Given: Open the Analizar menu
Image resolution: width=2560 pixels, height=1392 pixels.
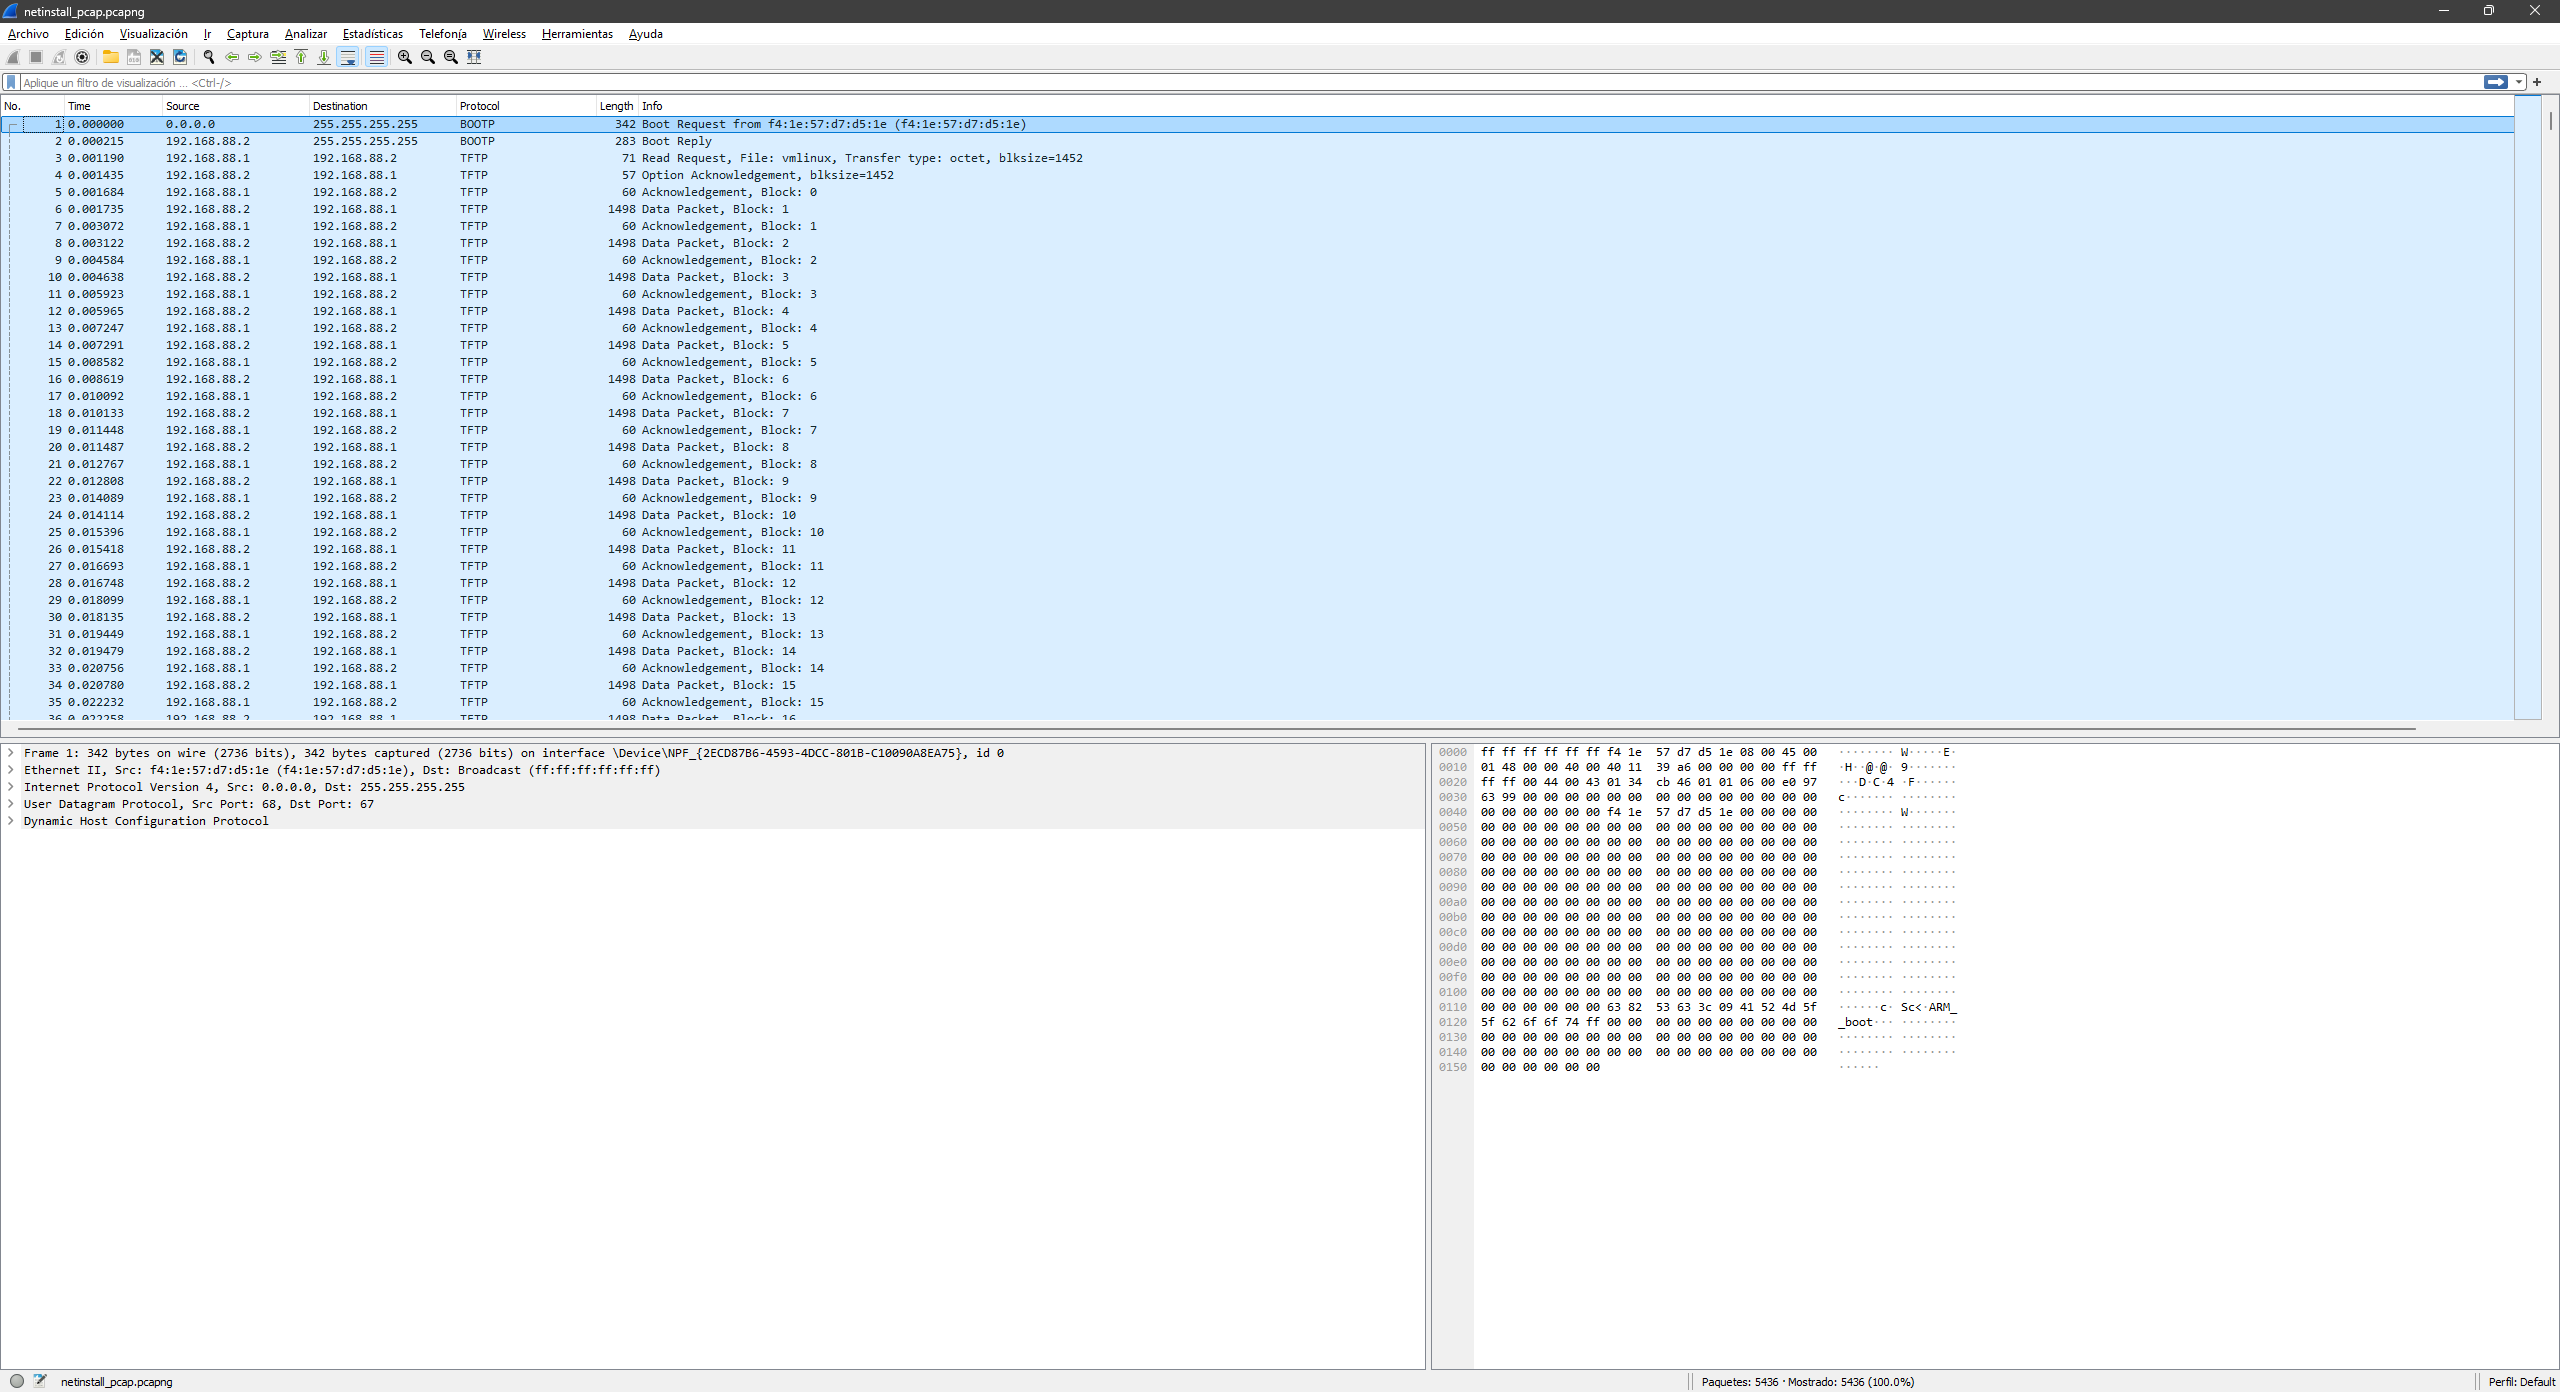Looking at the screenshot, I should pos(305,34).
